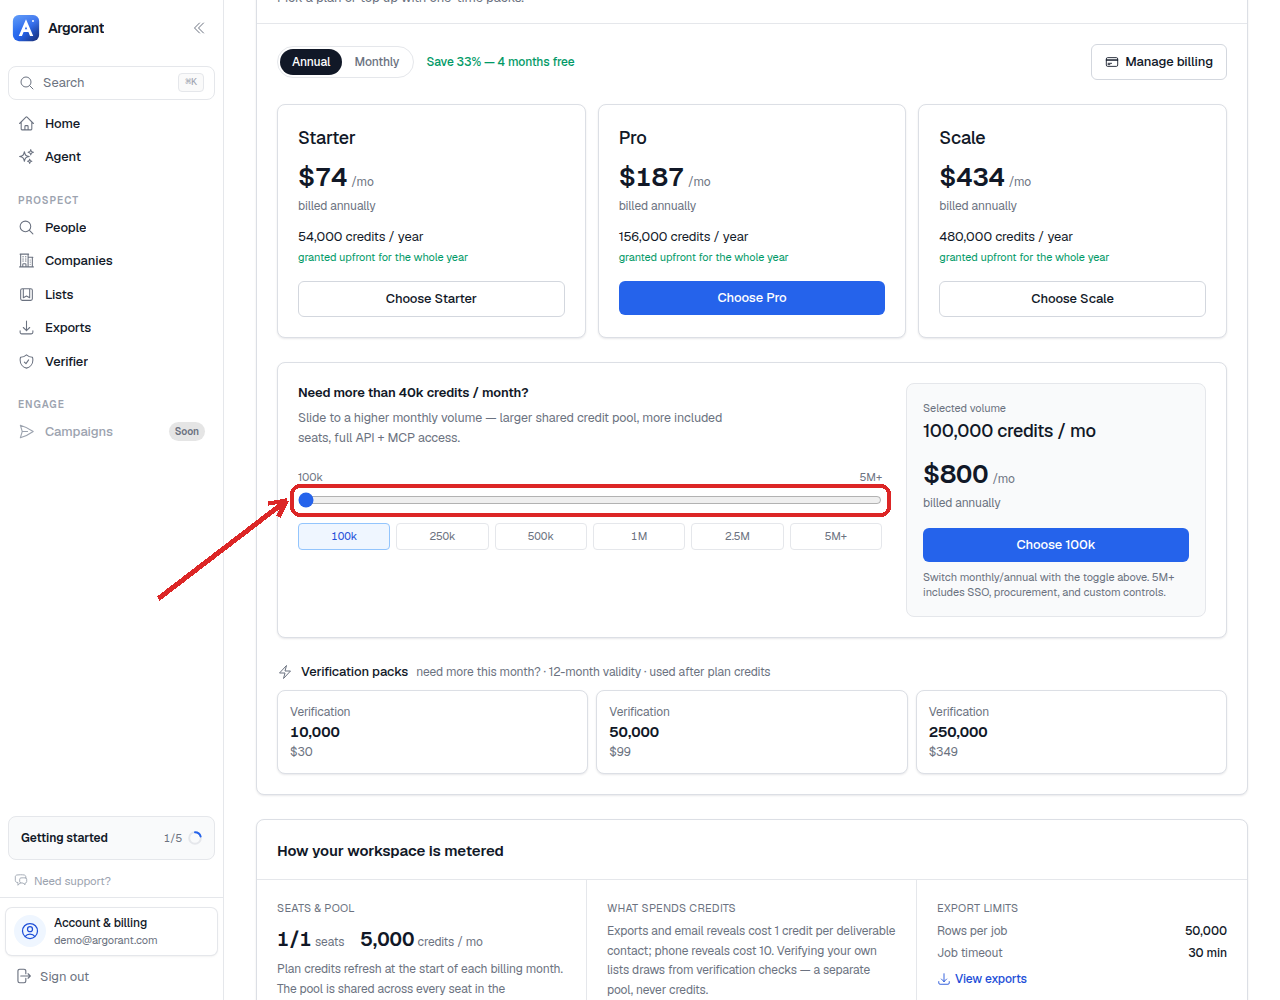Screen dimensions: 1280x1000
Task: Select the 50,000 verification pack
Action: click(x=752, y=732)
